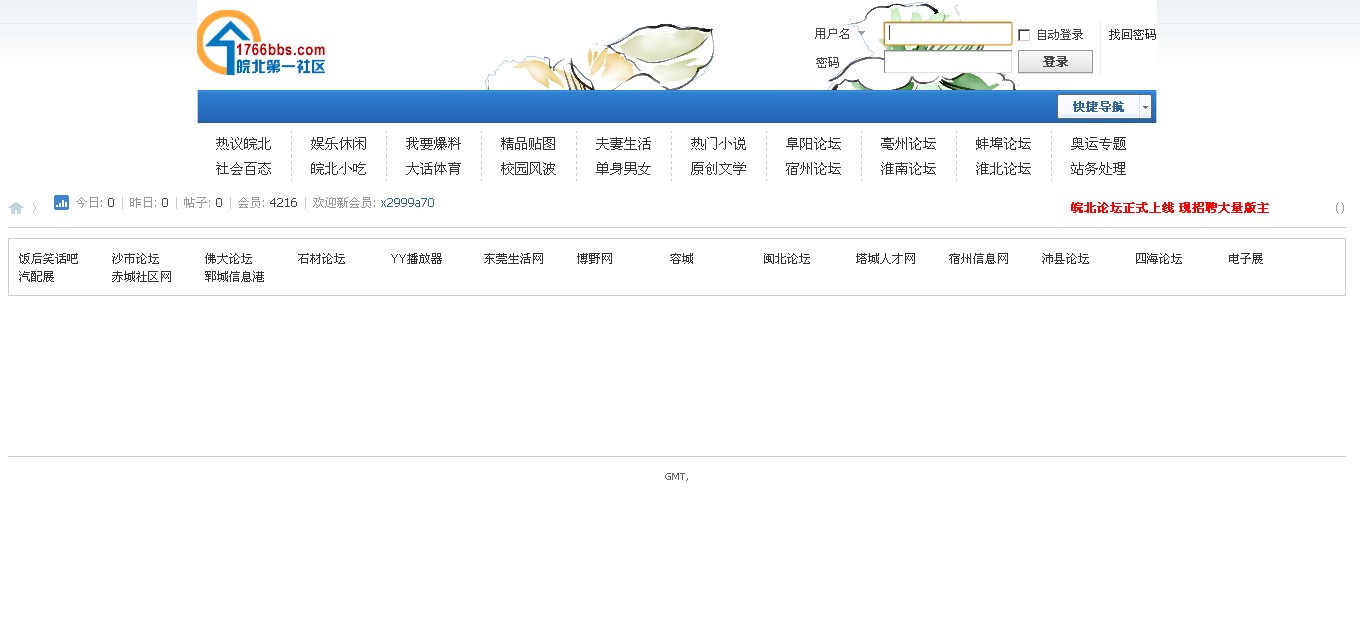Open friend link 塔城人才网
Viewport: 1360px width, 639px height.
pos(885,259)
